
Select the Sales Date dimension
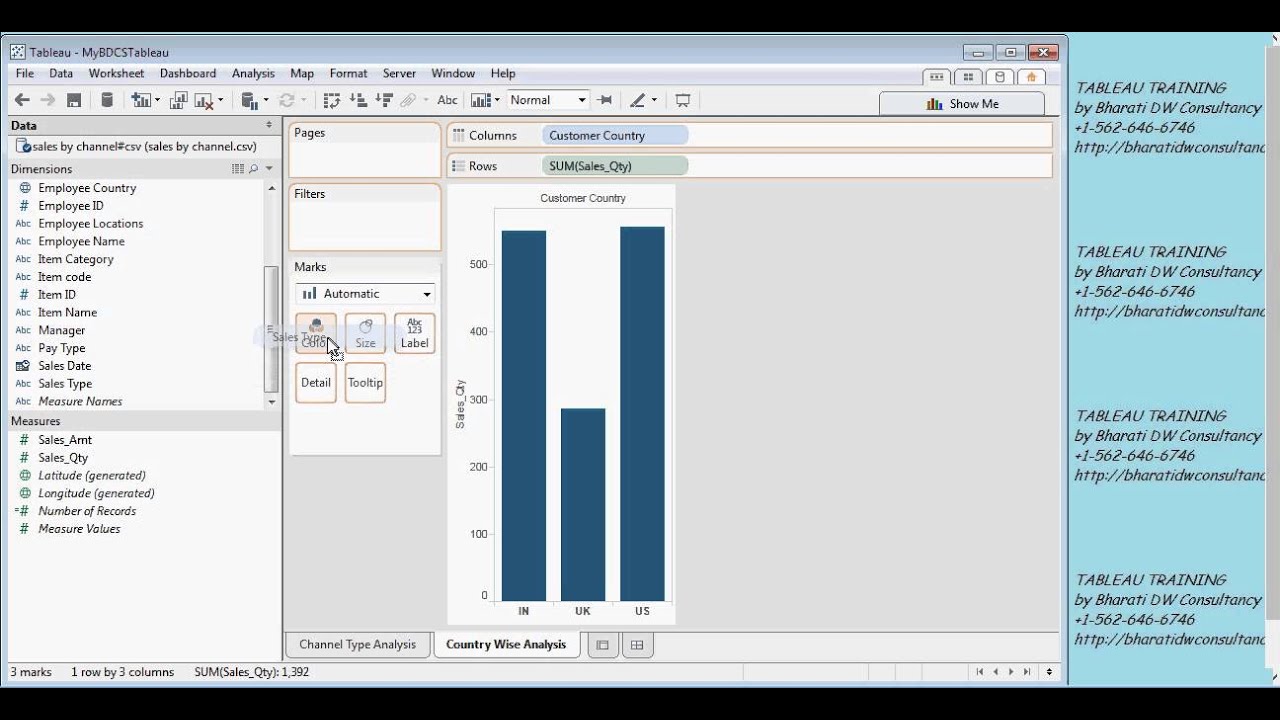click(64, 366)
